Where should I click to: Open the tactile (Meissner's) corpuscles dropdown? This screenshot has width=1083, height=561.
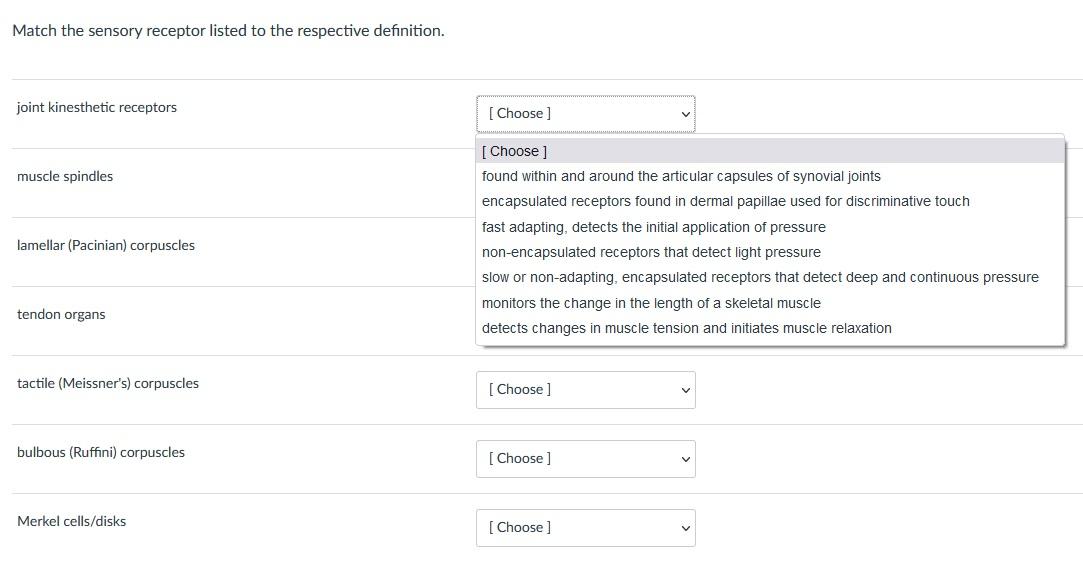coord(585,390)
